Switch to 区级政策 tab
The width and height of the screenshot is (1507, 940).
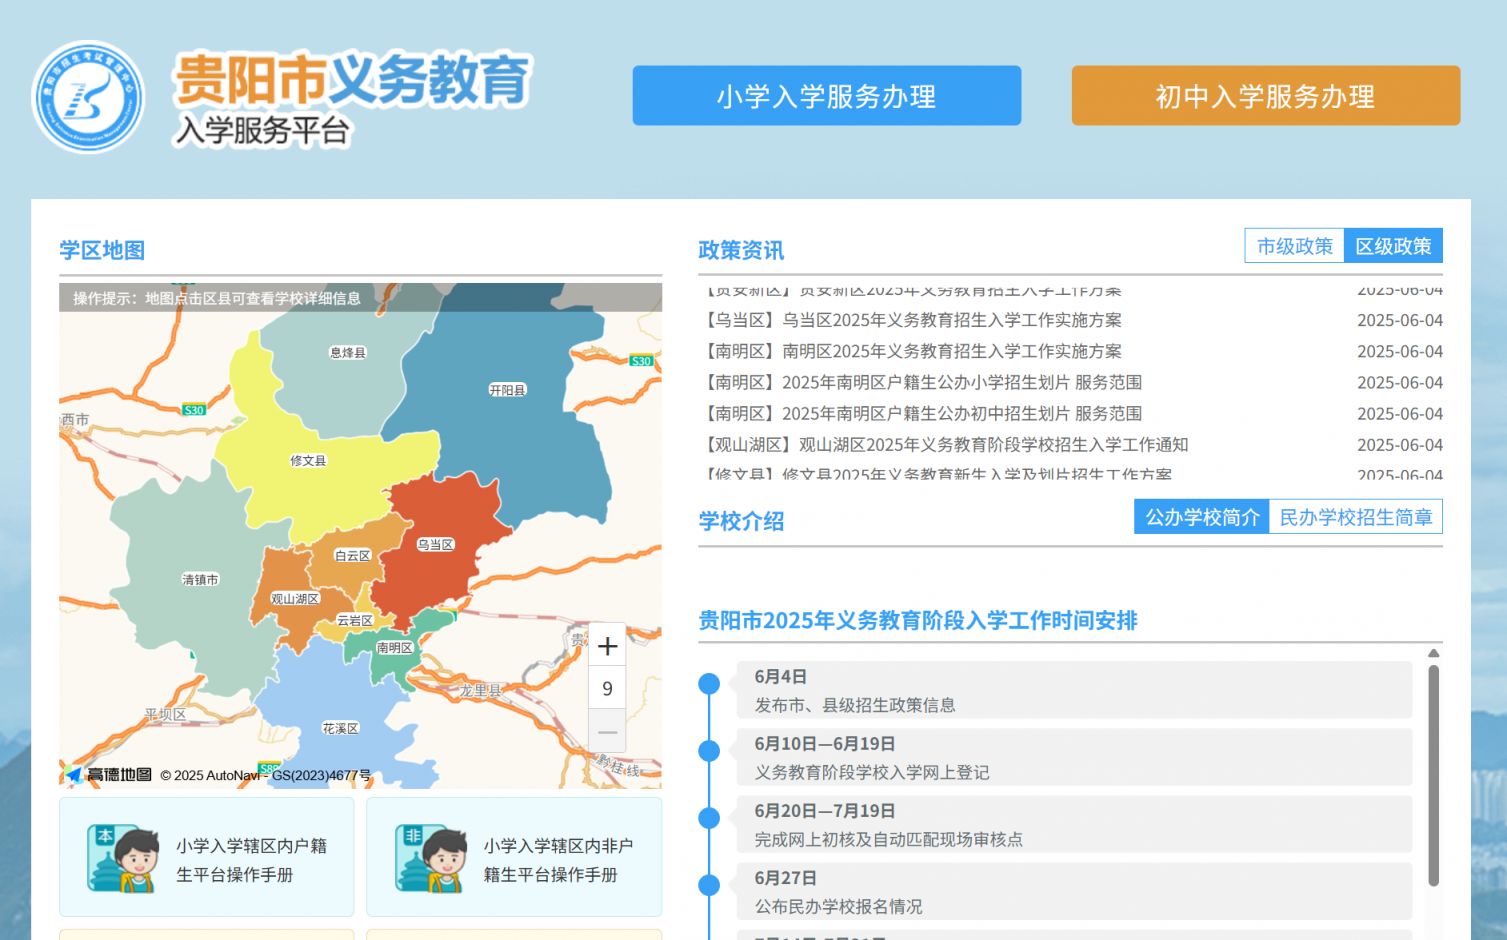1393,246
